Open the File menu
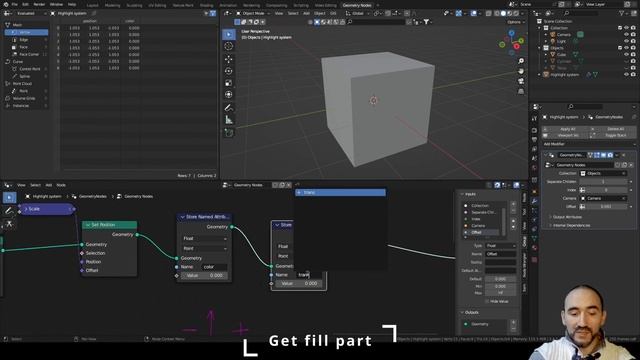 [15, 4]
